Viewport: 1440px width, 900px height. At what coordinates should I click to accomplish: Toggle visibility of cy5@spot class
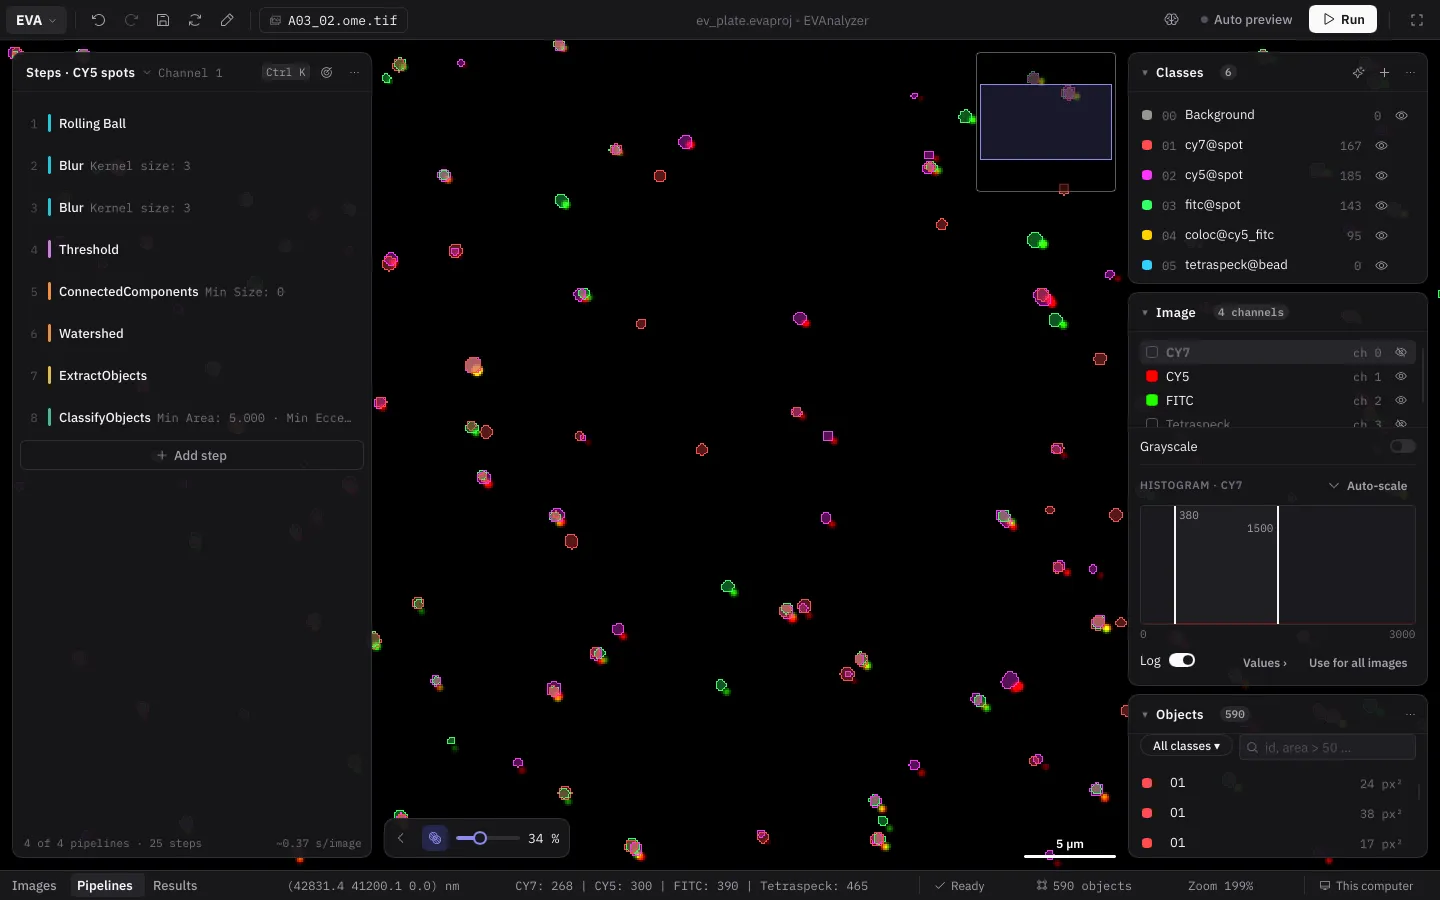click(1382, 175)
